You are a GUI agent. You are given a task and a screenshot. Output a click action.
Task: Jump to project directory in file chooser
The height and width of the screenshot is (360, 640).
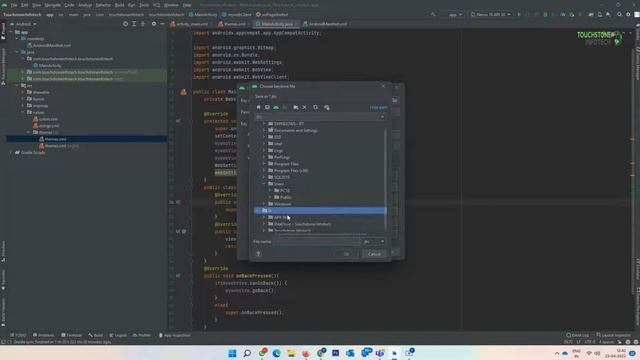coord(276,107)
